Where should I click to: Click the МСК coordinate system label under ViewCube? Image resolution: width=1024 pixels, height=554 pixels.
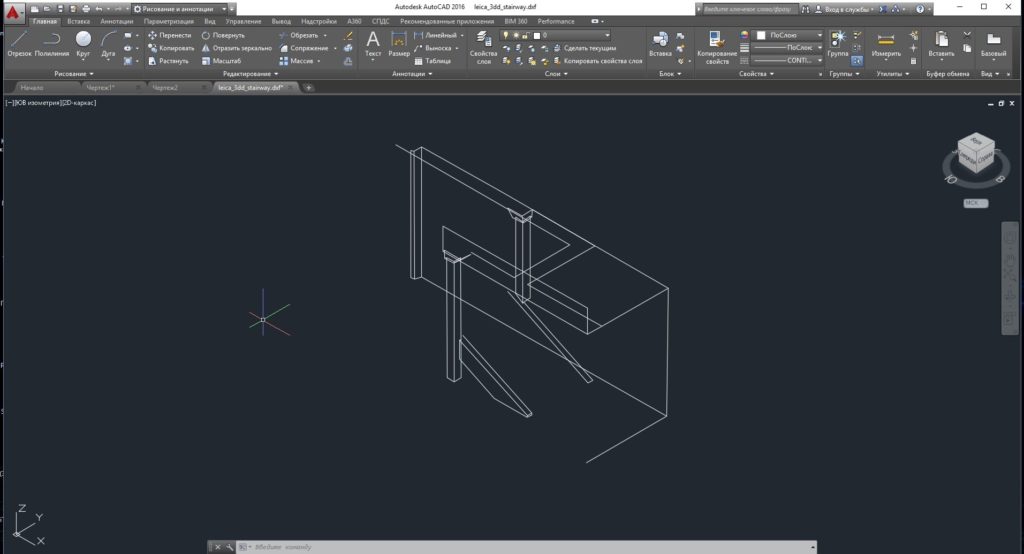tap(976, 203)
